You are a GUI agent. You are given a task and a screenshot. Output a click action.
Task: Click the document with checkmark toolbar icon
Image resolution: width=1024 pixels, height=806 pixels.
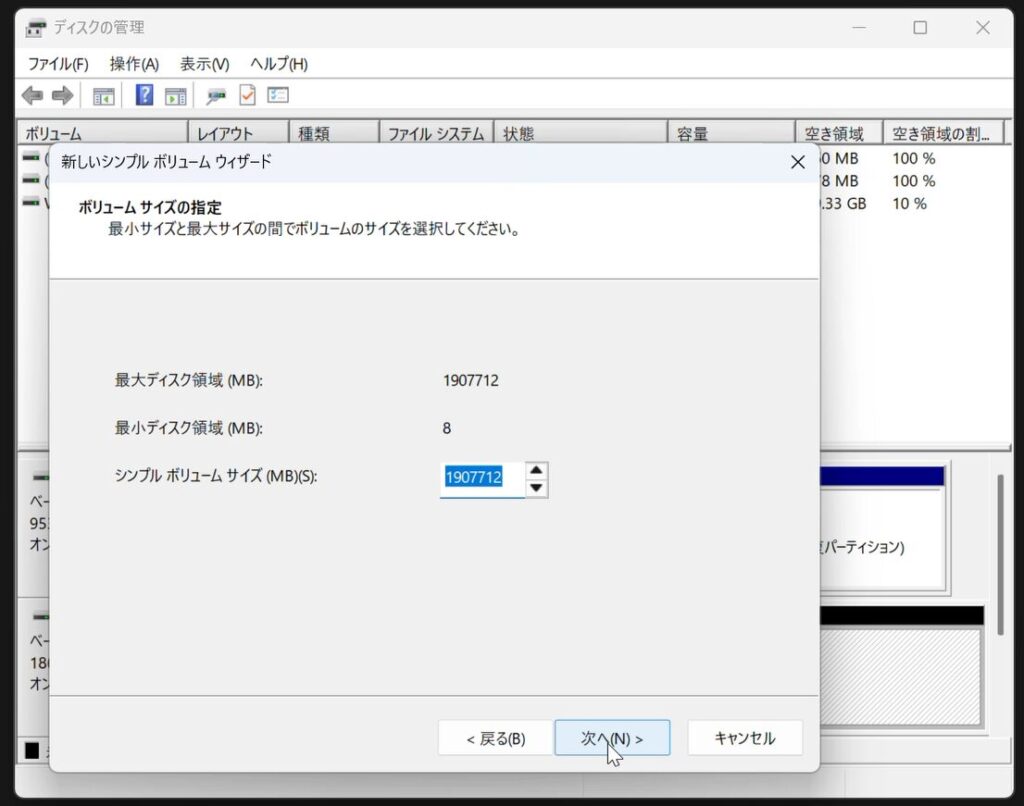tap(247, 96)
